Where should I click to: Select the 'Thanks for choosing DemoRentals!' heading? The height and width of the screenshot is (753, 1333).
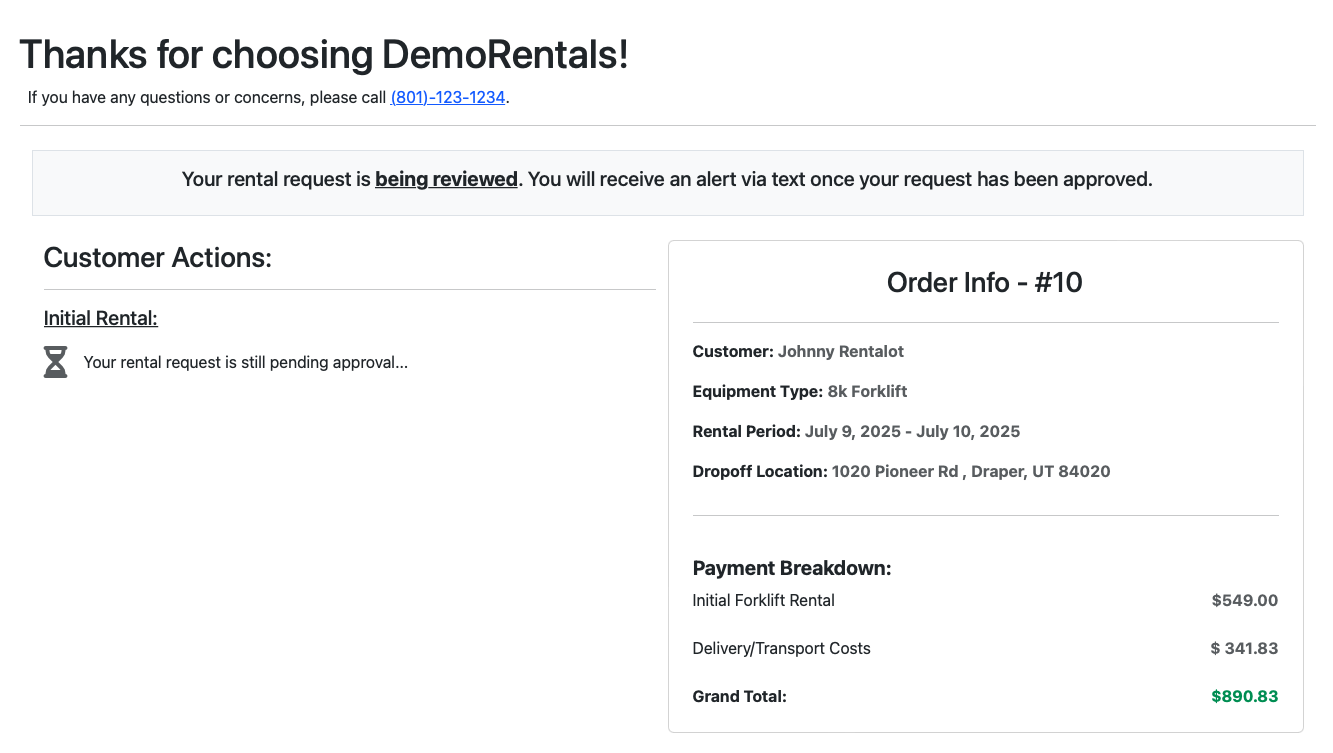(x=324, y=54)
